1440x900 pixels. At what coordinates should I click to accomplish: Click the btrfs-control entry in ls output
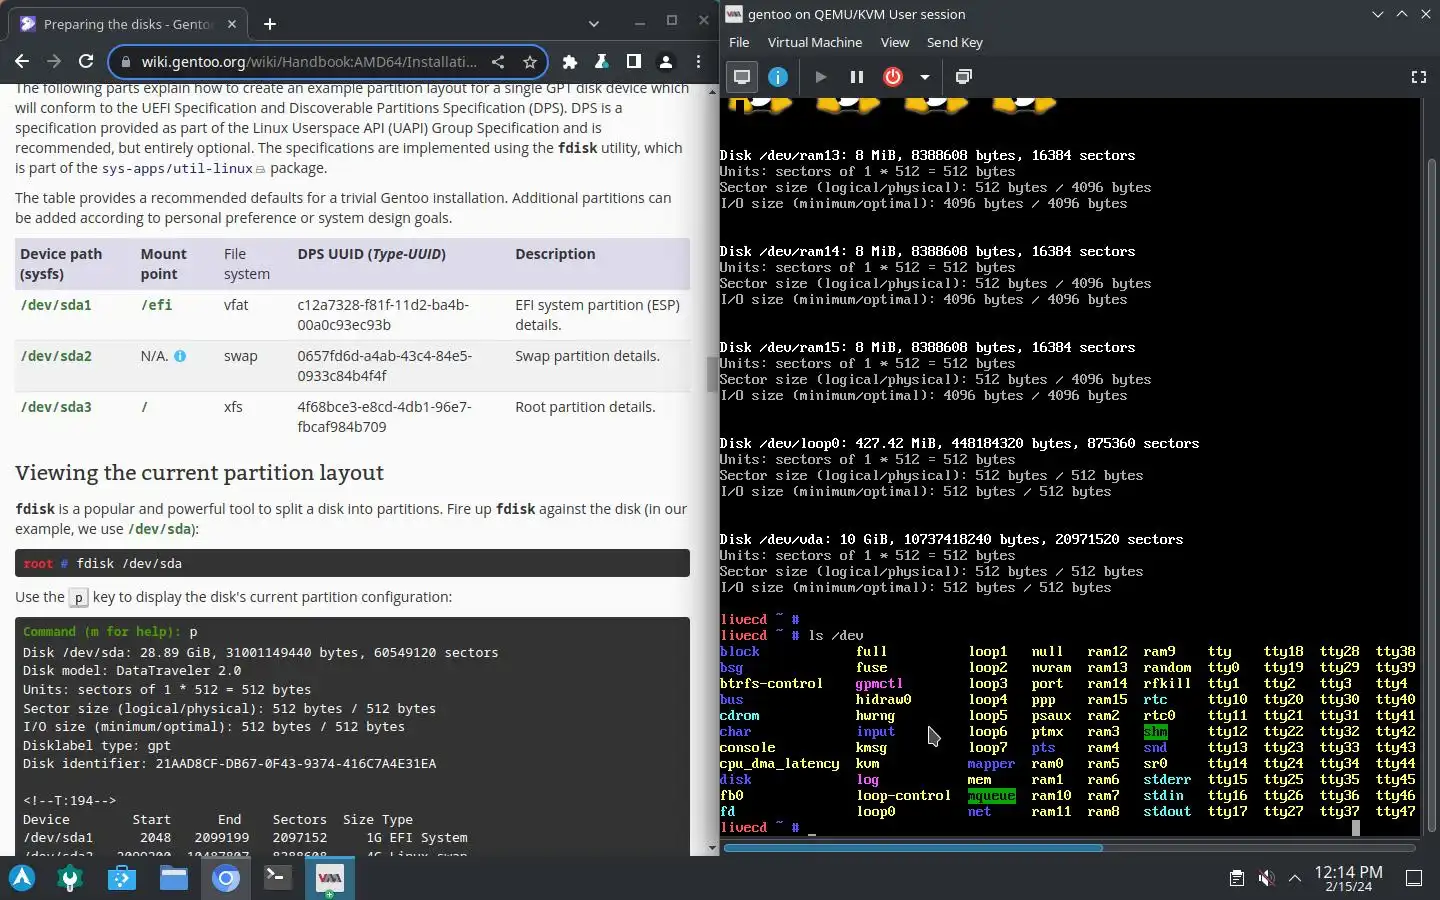click(x=771, y=684)
